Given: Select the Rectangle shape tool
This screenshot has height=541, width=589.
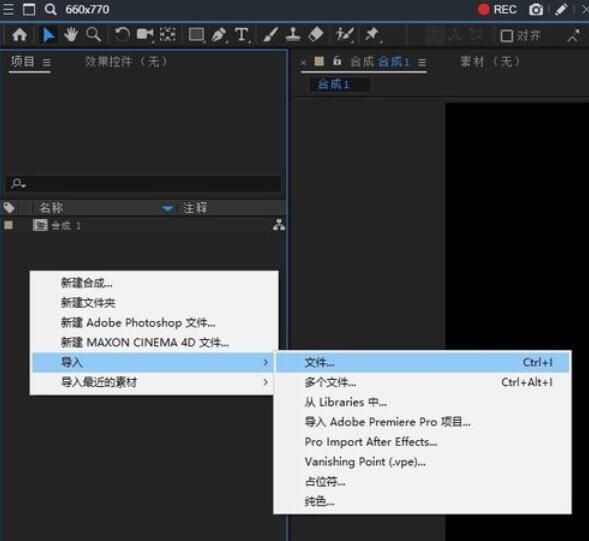Looking at the screenshot, I should [196, 35].
